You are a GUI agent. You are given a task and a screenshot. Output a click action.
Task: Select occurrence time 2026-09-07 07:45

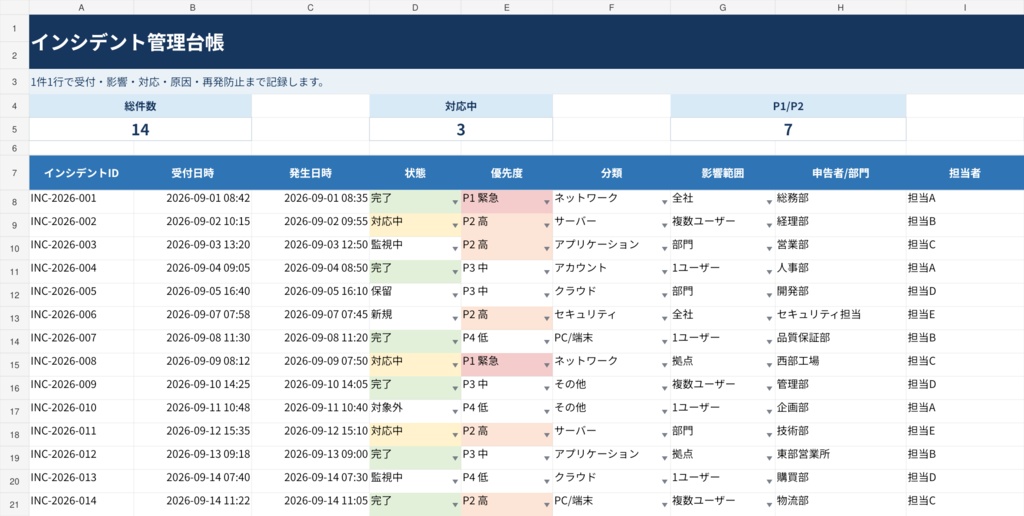click(310, 318)
